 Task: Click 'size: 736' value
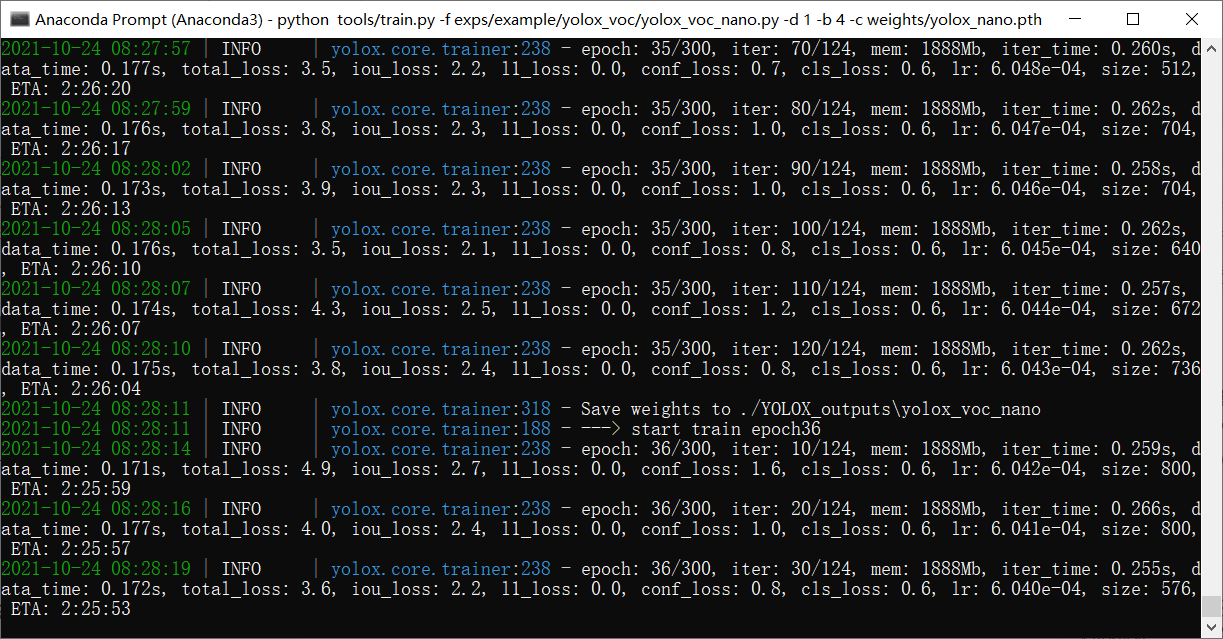point(1156,369)
